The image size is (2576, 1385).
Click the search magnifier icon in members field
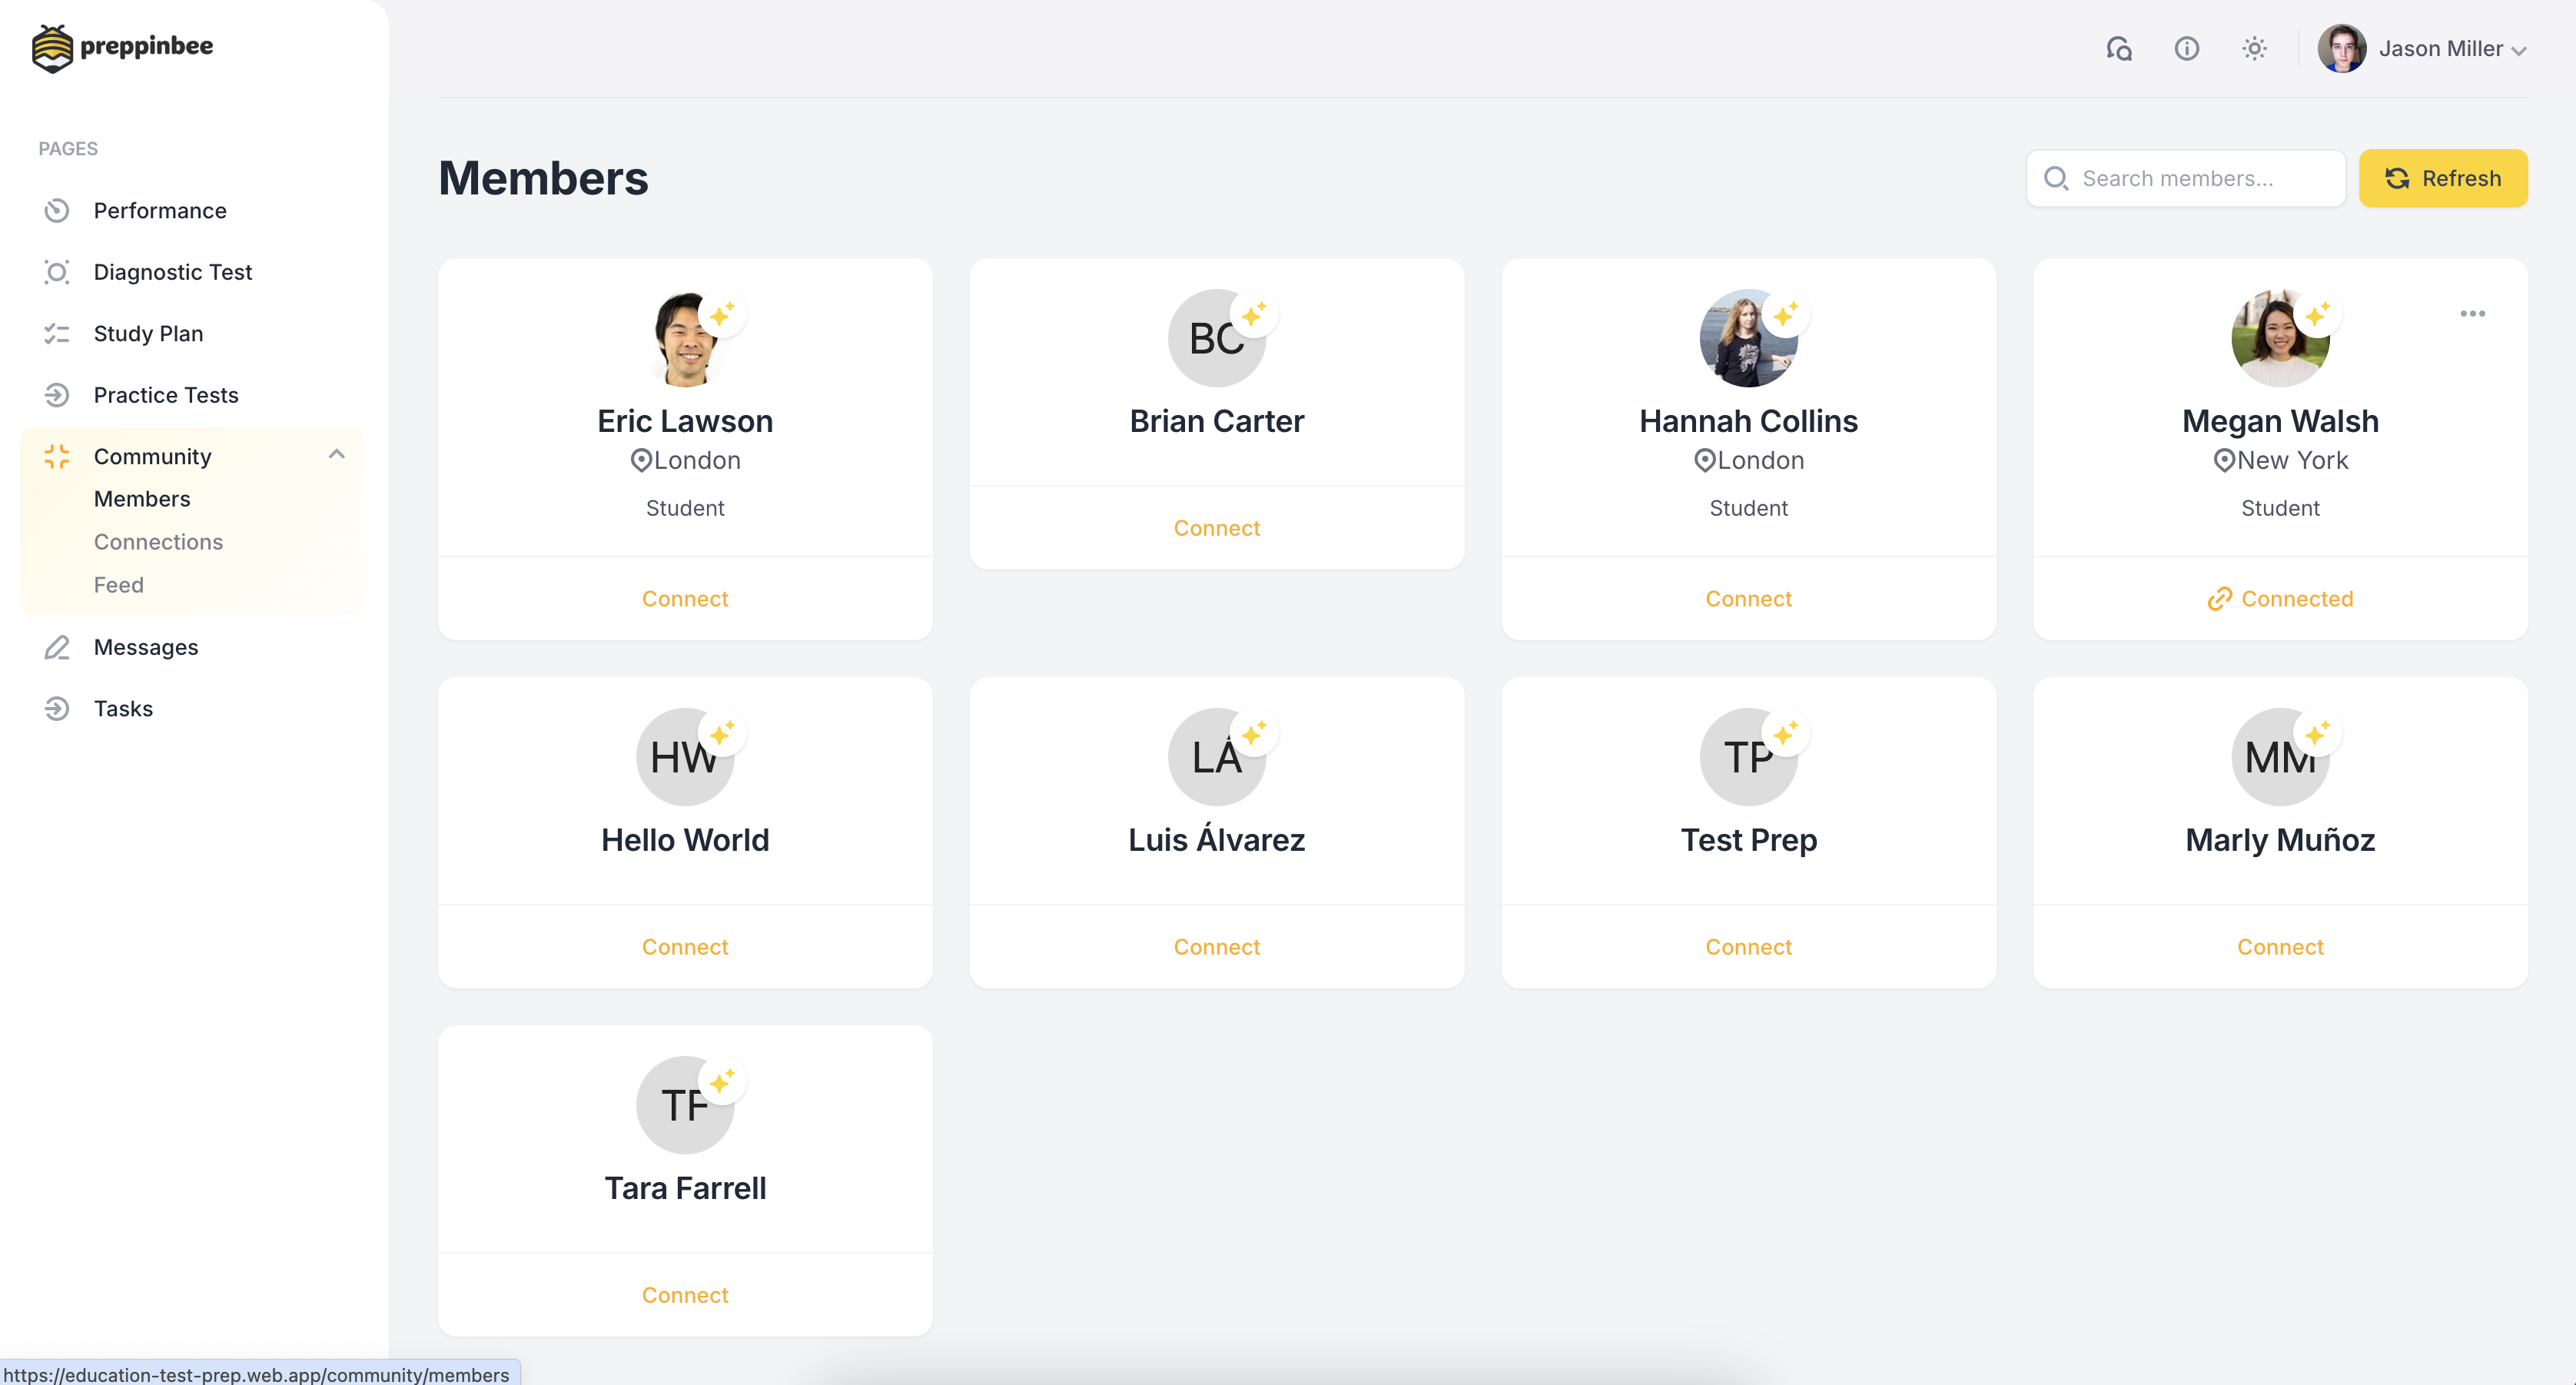(x=2056, y=178)
